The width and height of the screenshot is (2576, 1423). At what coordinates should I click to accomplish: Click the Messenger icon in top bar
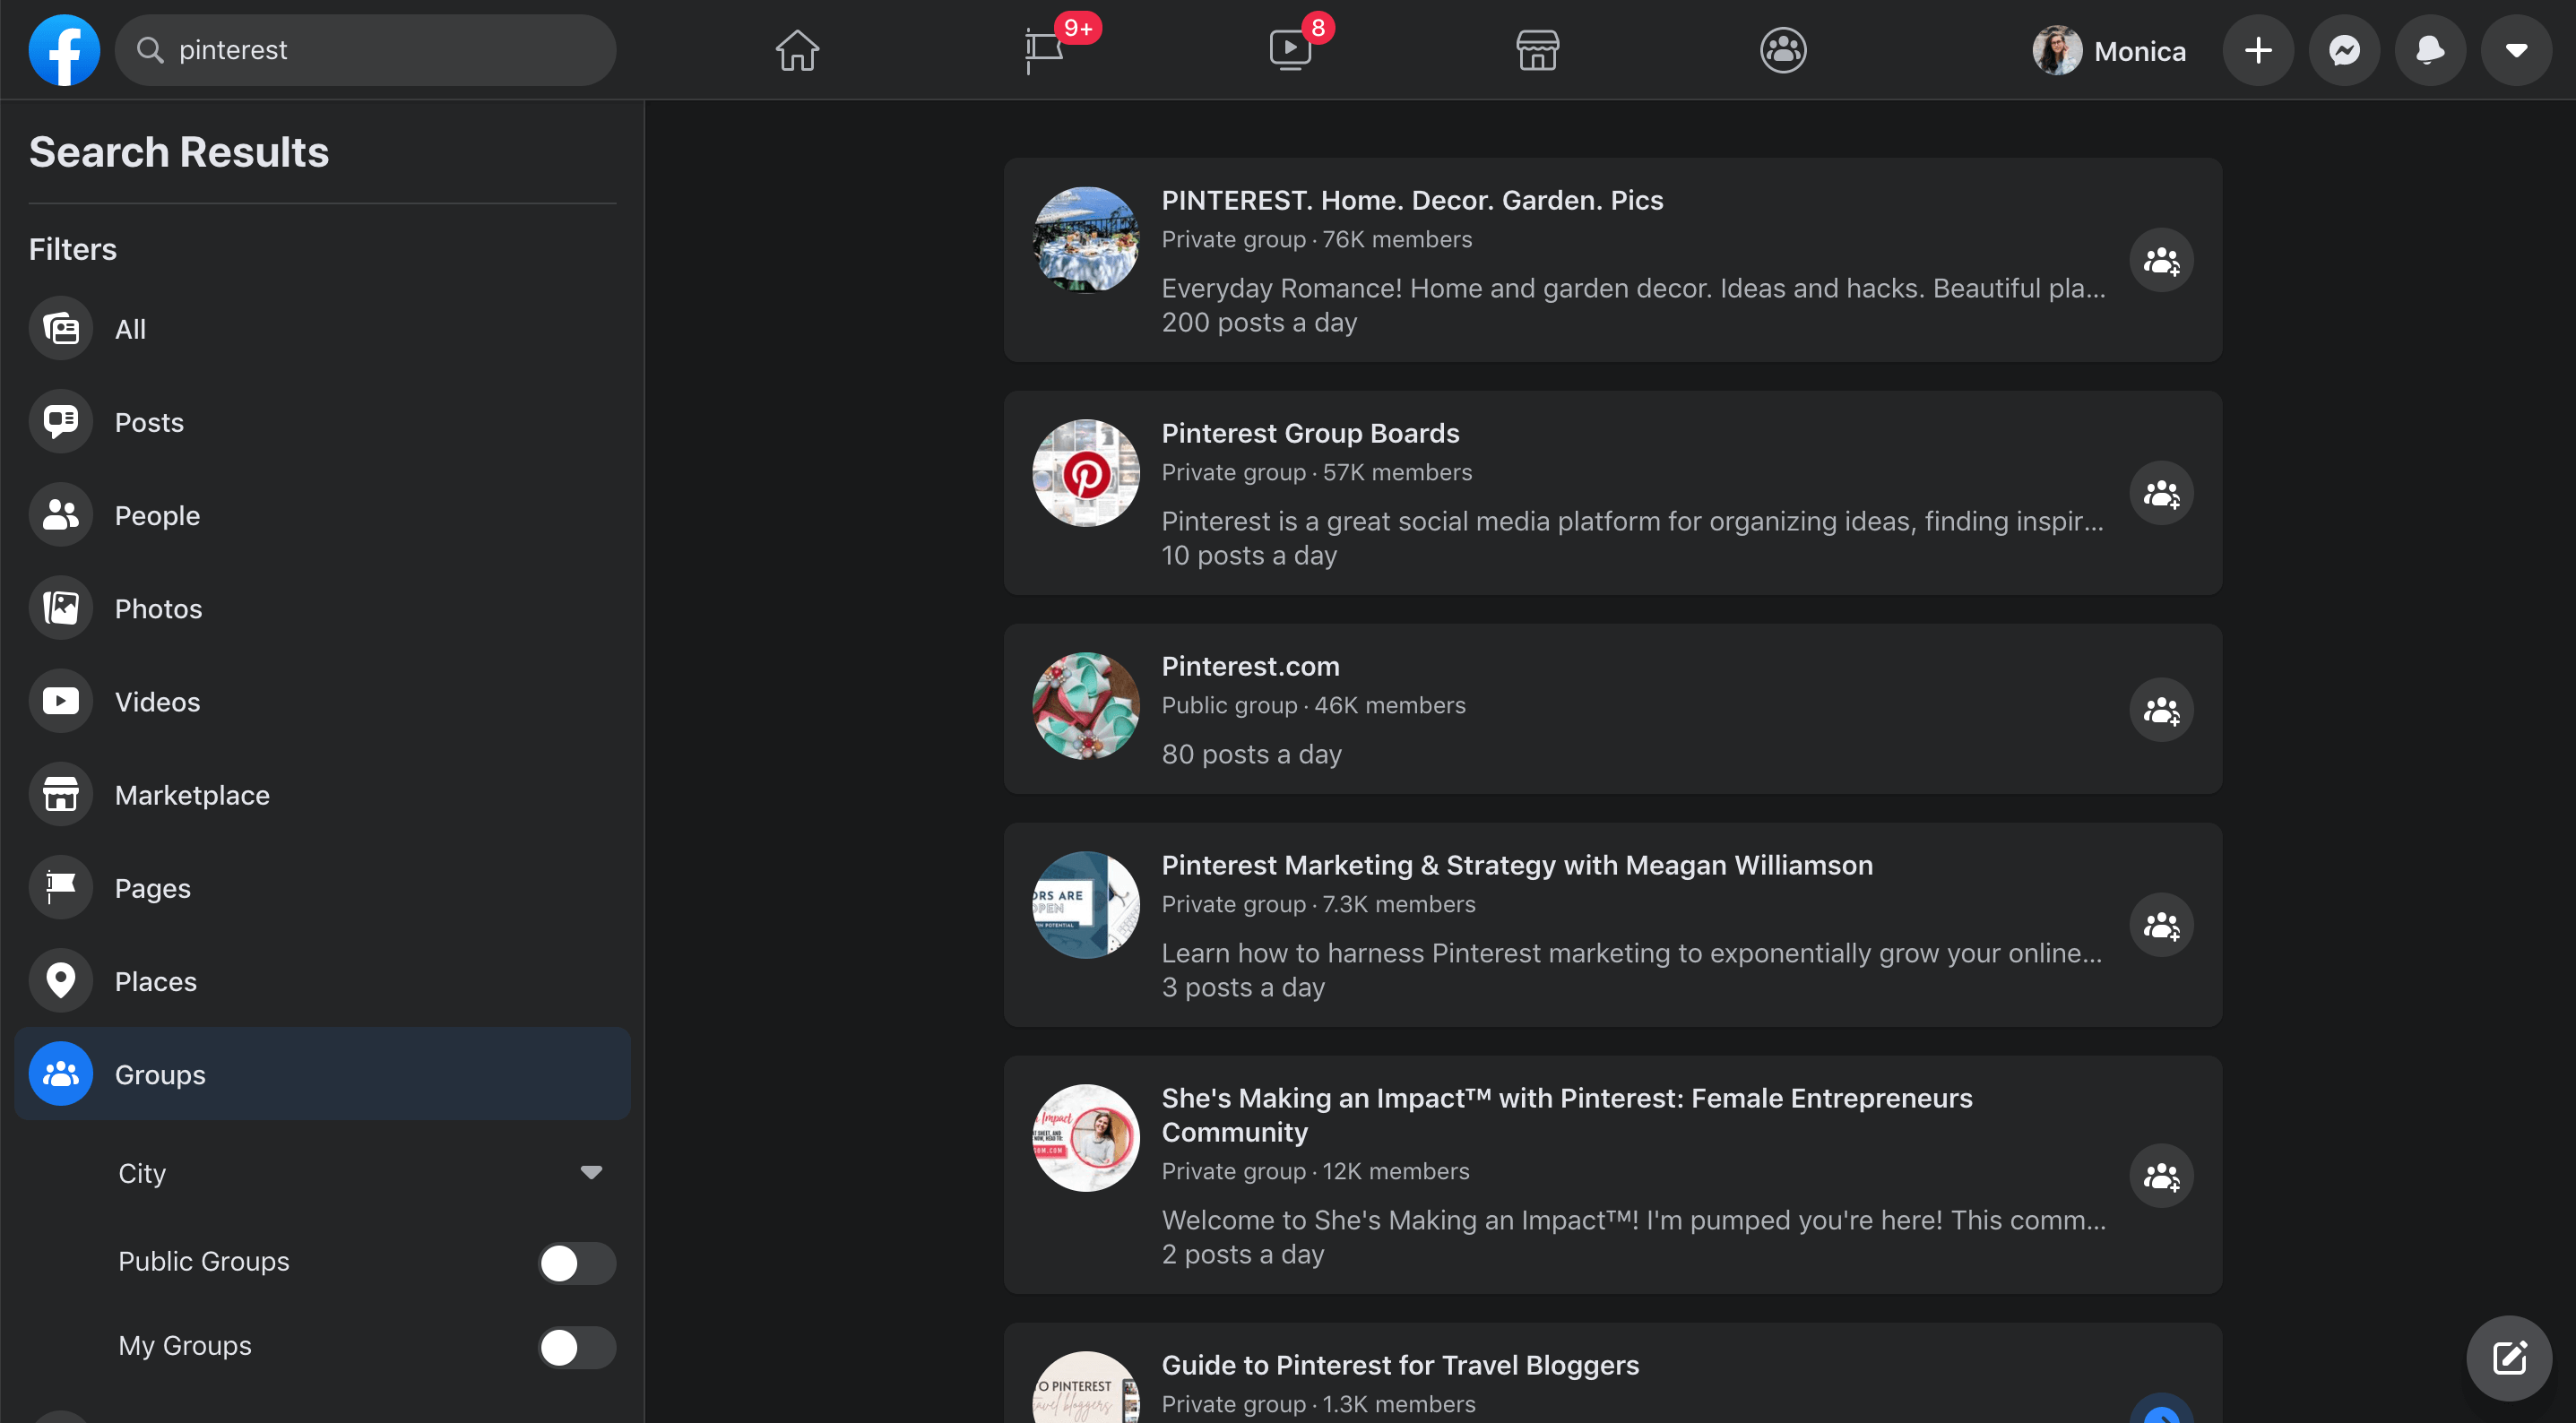click(2345, 49)
